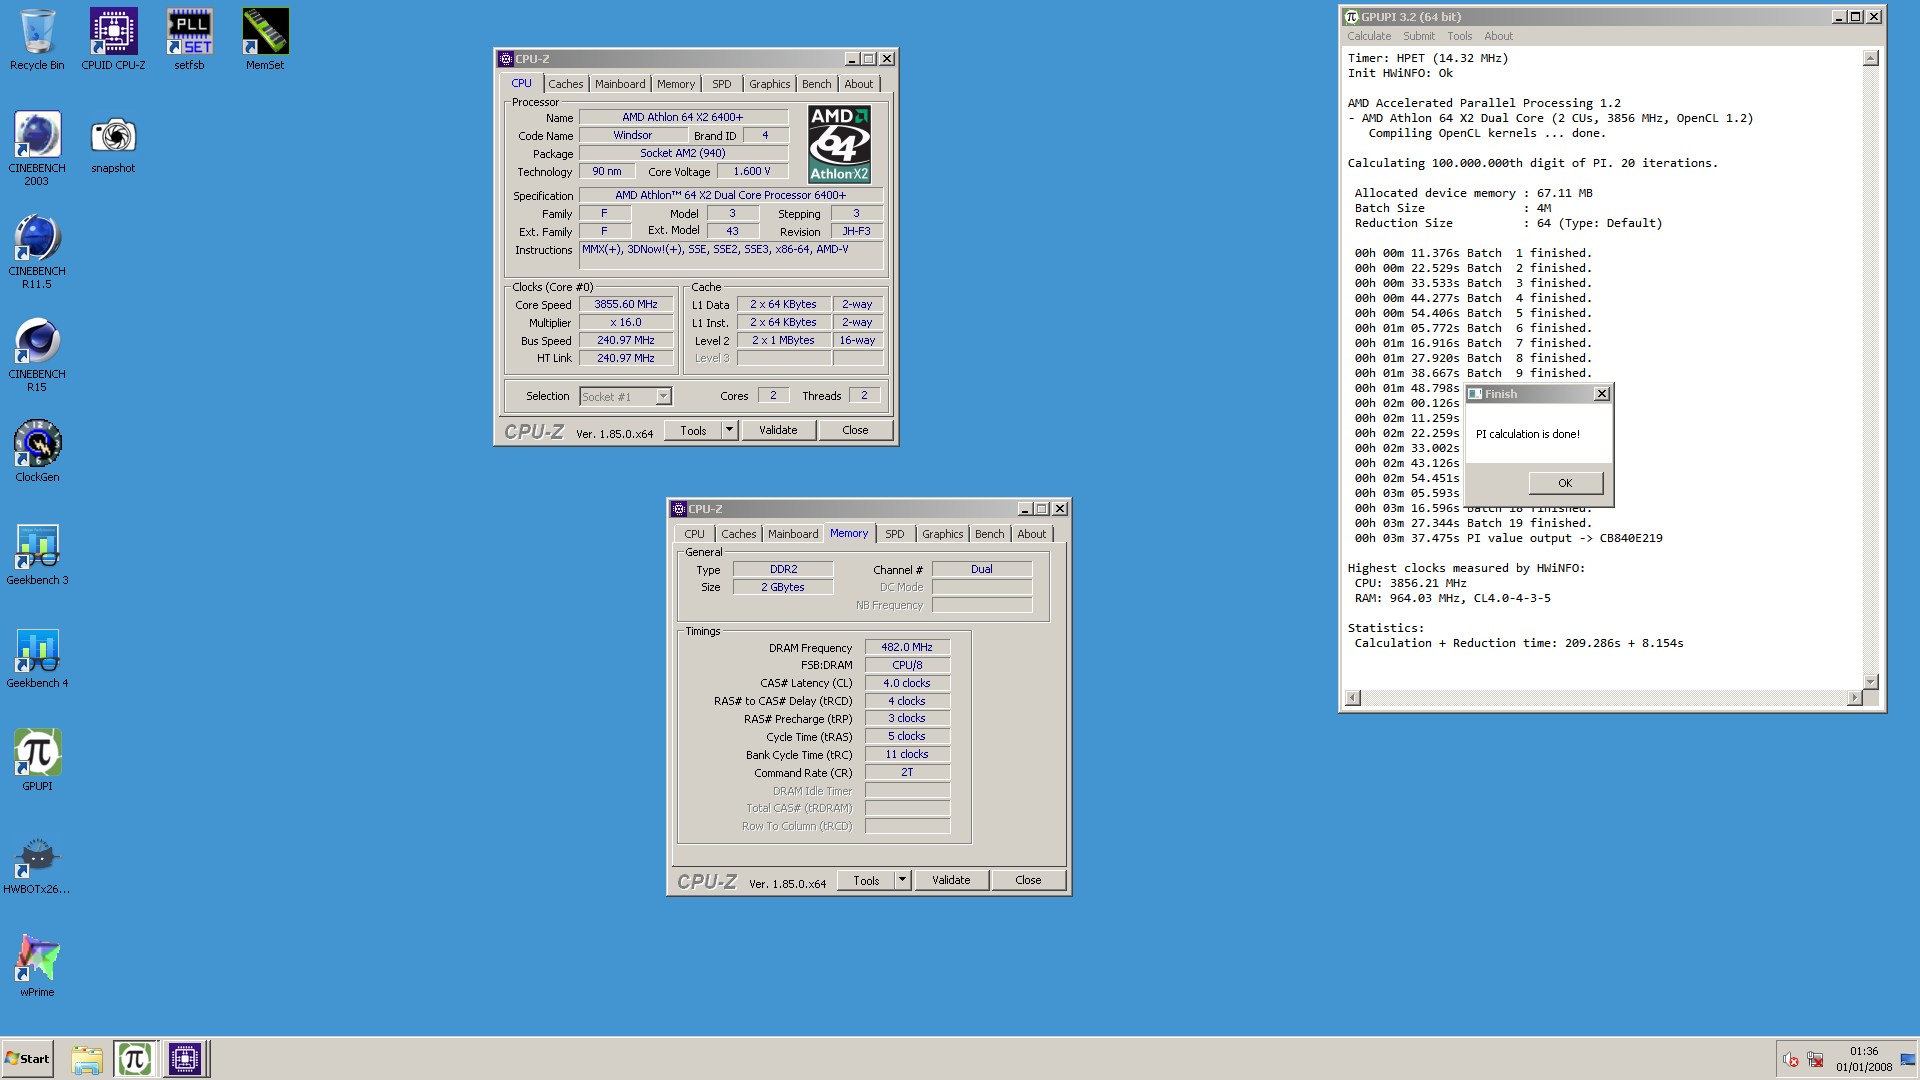Screen dimensions: 1920x1080
Task: Switch to CPU tab in lower CPU-Z
Action: (x=694, y=534)
